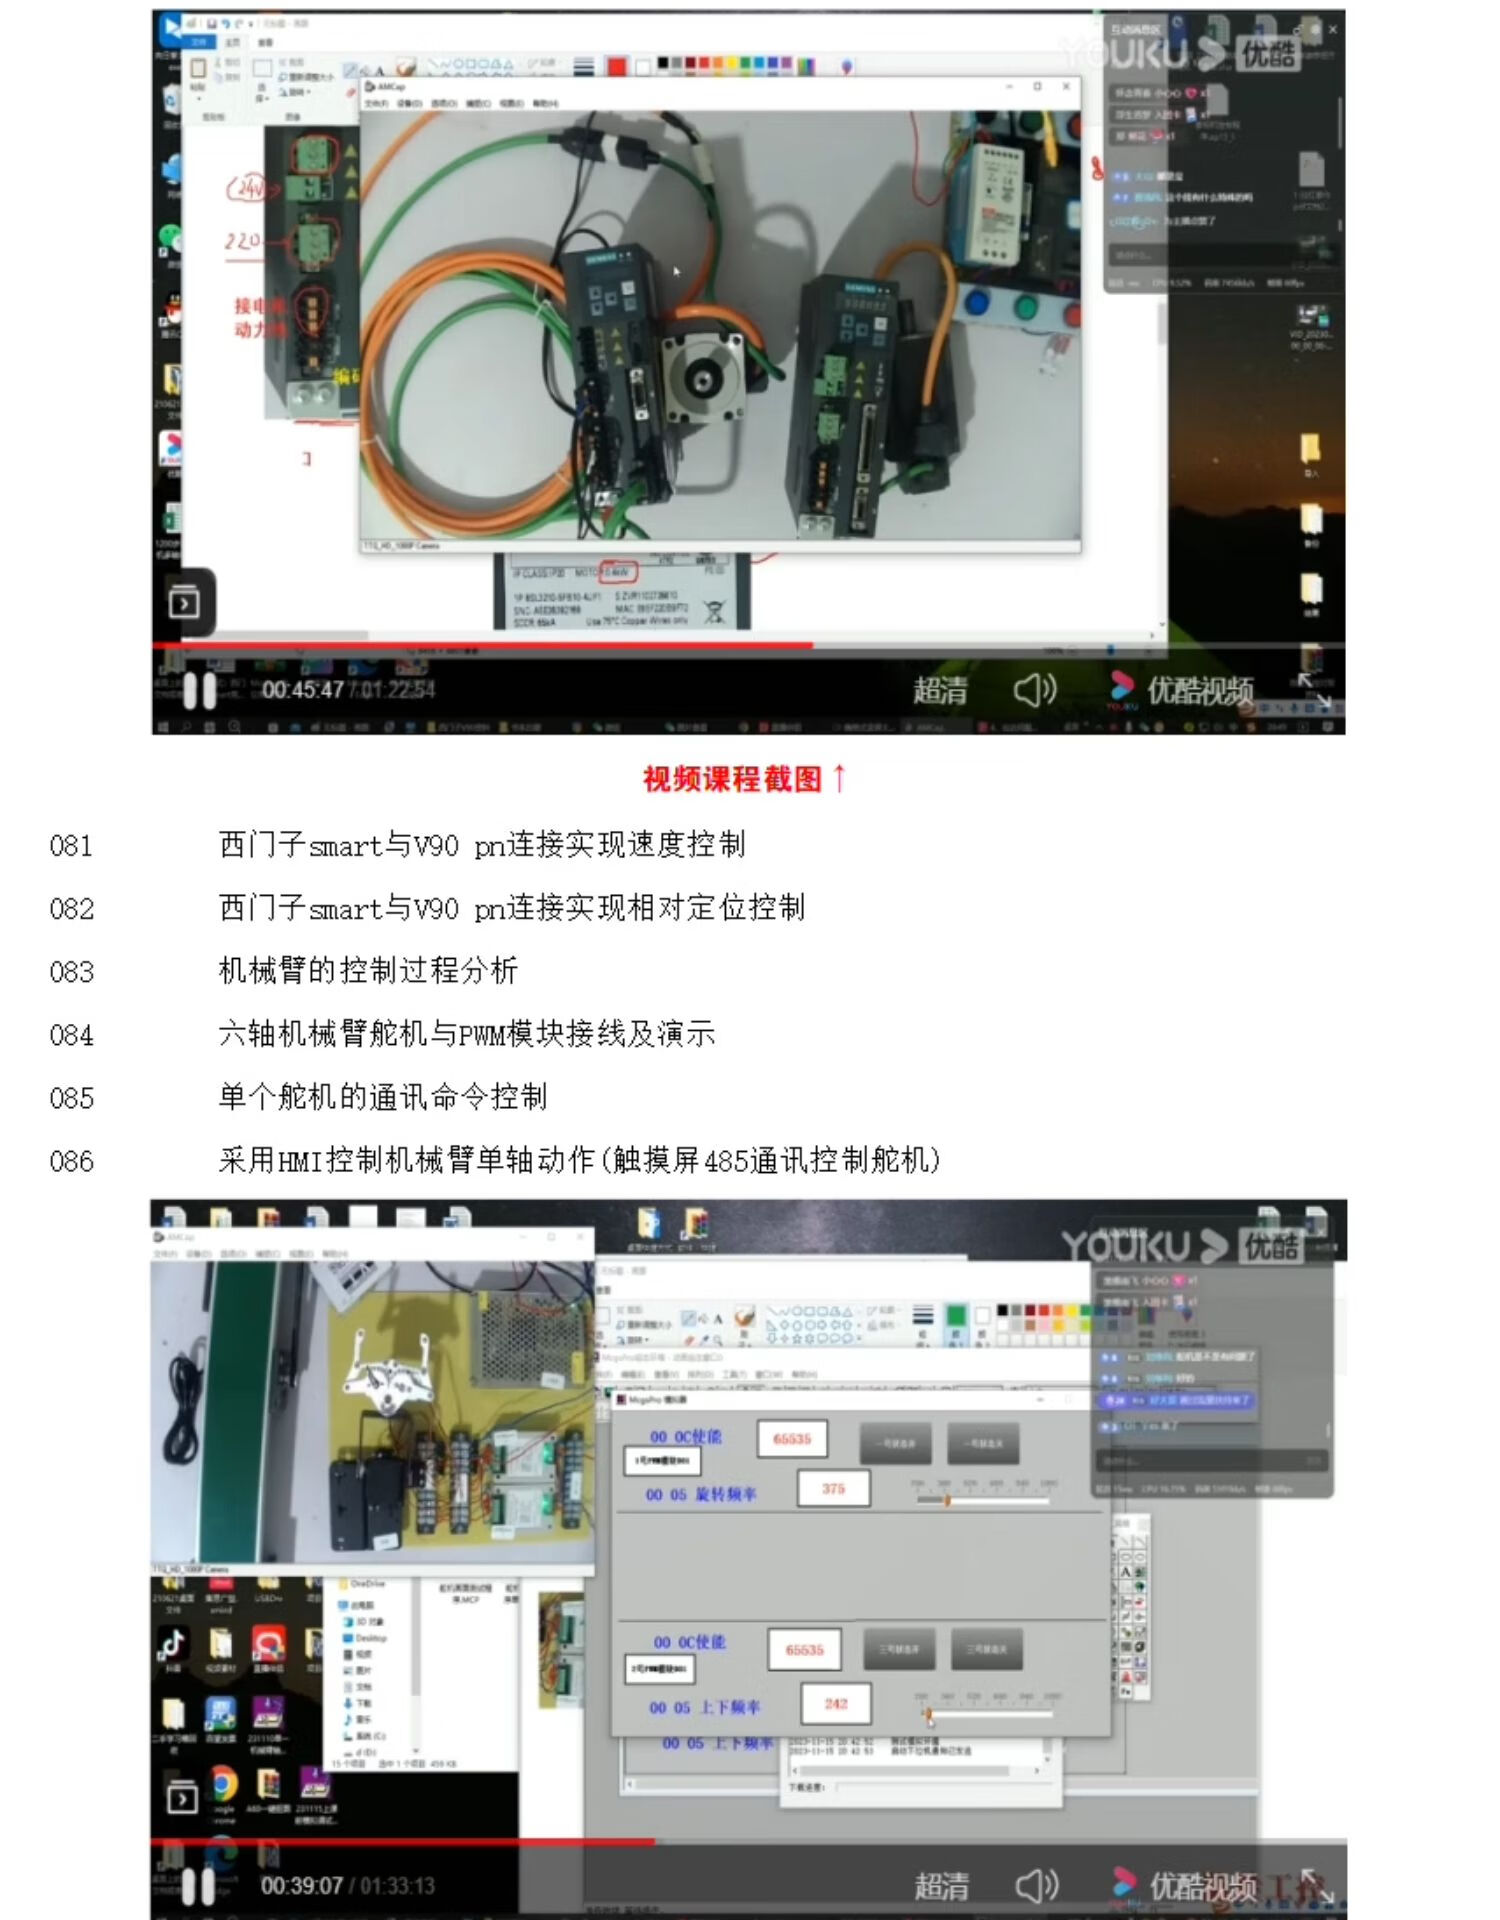
Task: Change 超清 quality on the upper video
Action: [x=940, y=690]
